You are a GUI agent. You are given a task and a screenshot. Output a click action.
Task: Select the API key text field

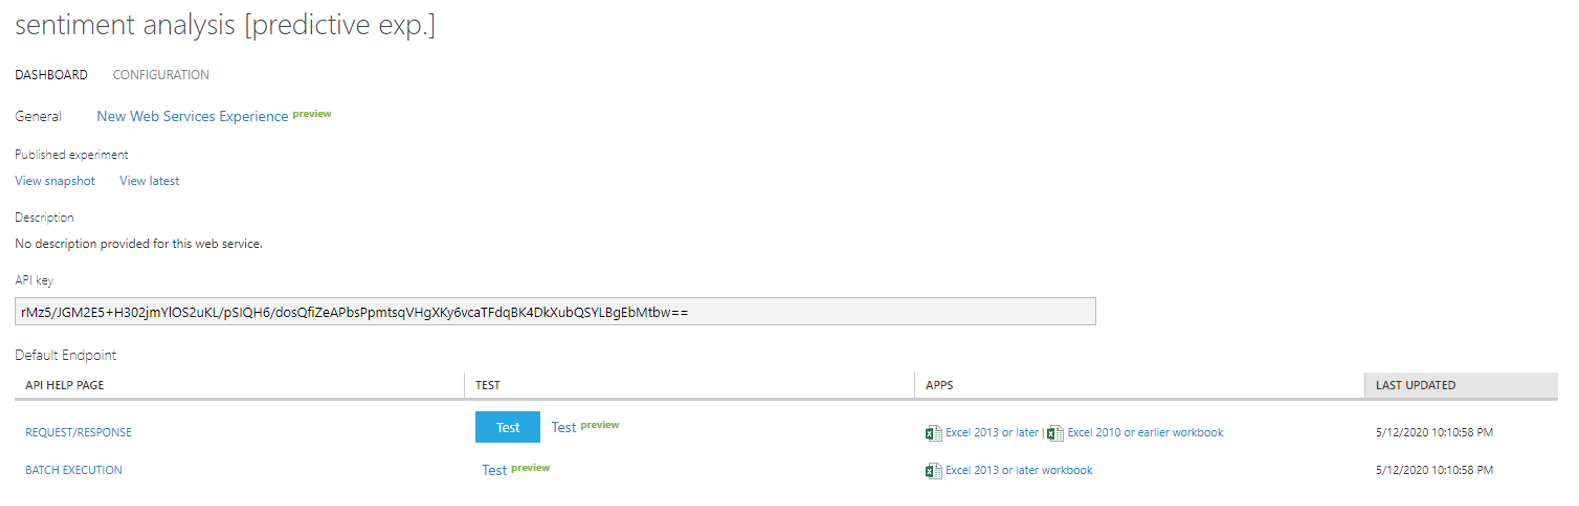tap(555, 312)
